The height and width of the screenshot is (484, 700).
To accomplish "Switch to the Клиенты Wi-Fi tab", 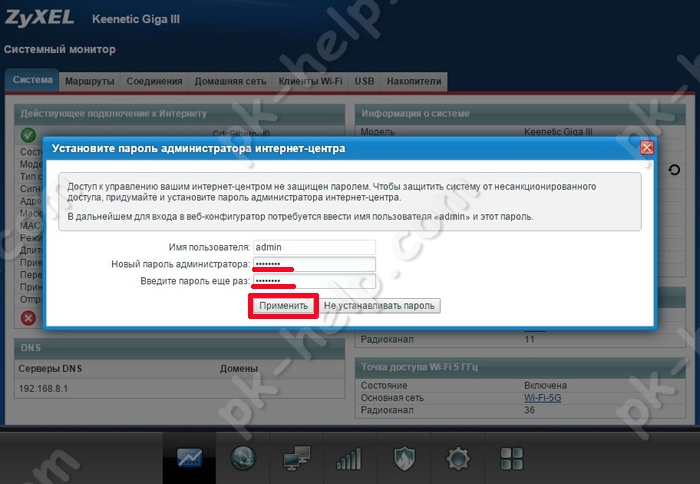I will pyautogui.click(x=310, y=81).
